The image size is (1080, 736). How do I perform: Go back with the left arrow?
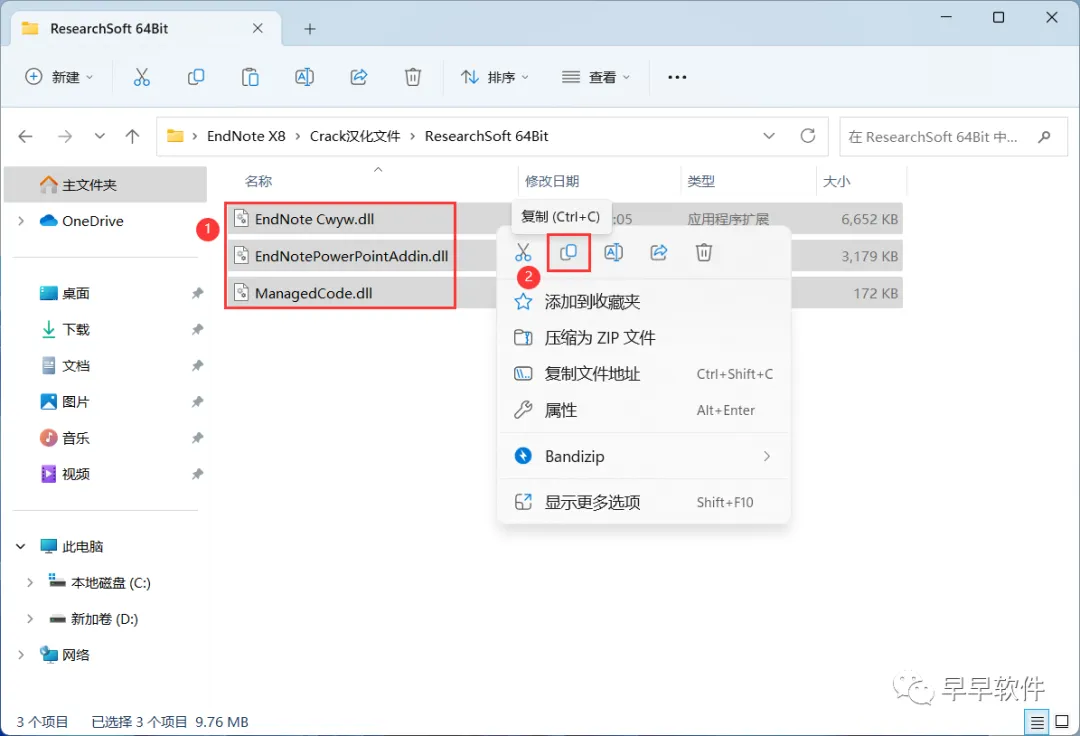(25, 136)
